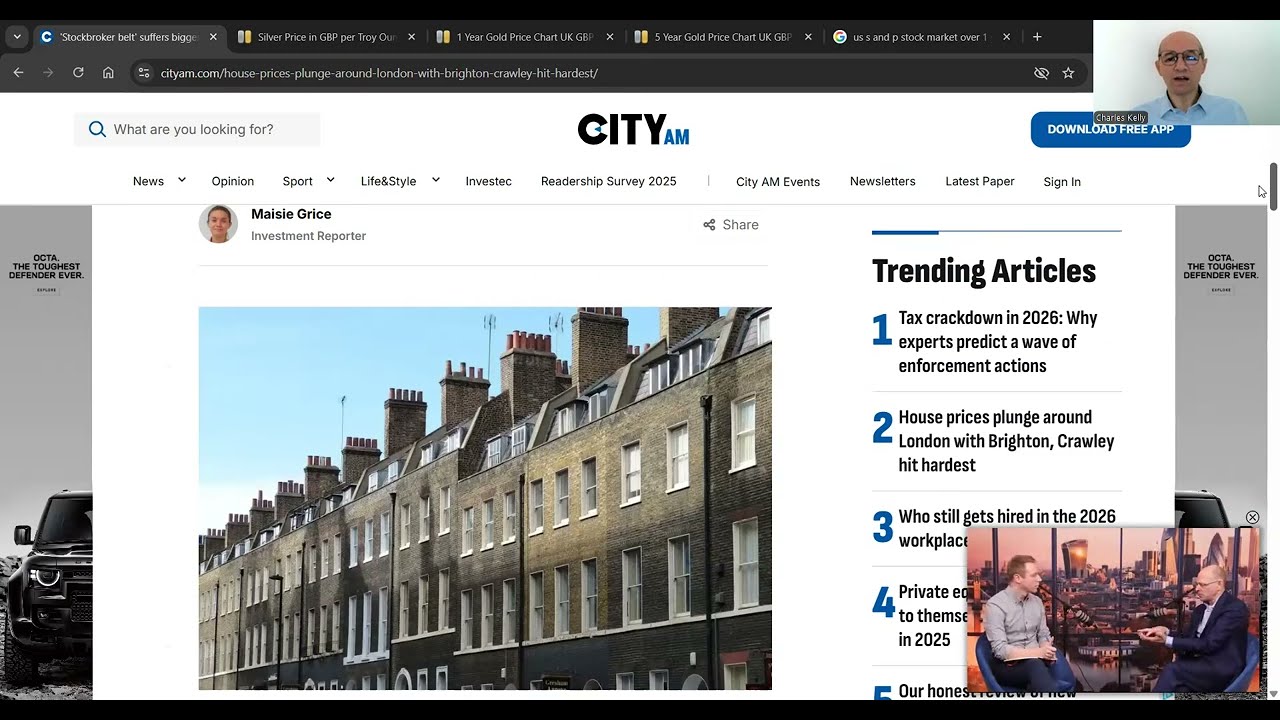Expand the Sport dropdown chevron
Image resolution: width=1280 pixels, height=720 pixels.
pyautogui.click(x=332, y=180)
